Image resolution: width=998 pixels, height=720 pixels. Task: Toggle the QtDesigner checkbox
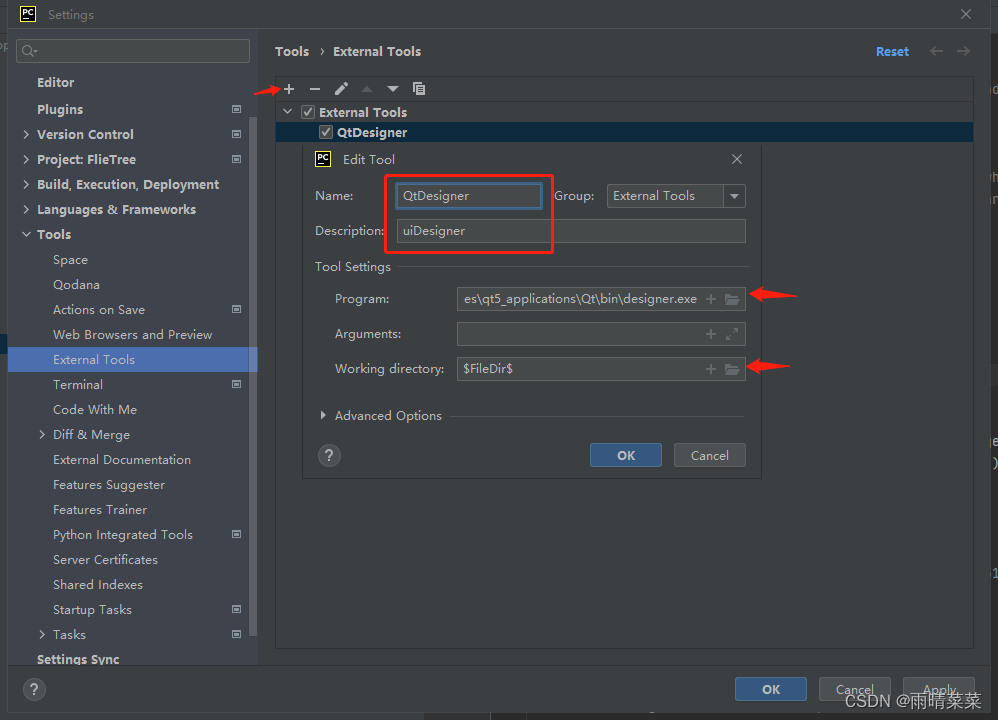pos(326,132)
